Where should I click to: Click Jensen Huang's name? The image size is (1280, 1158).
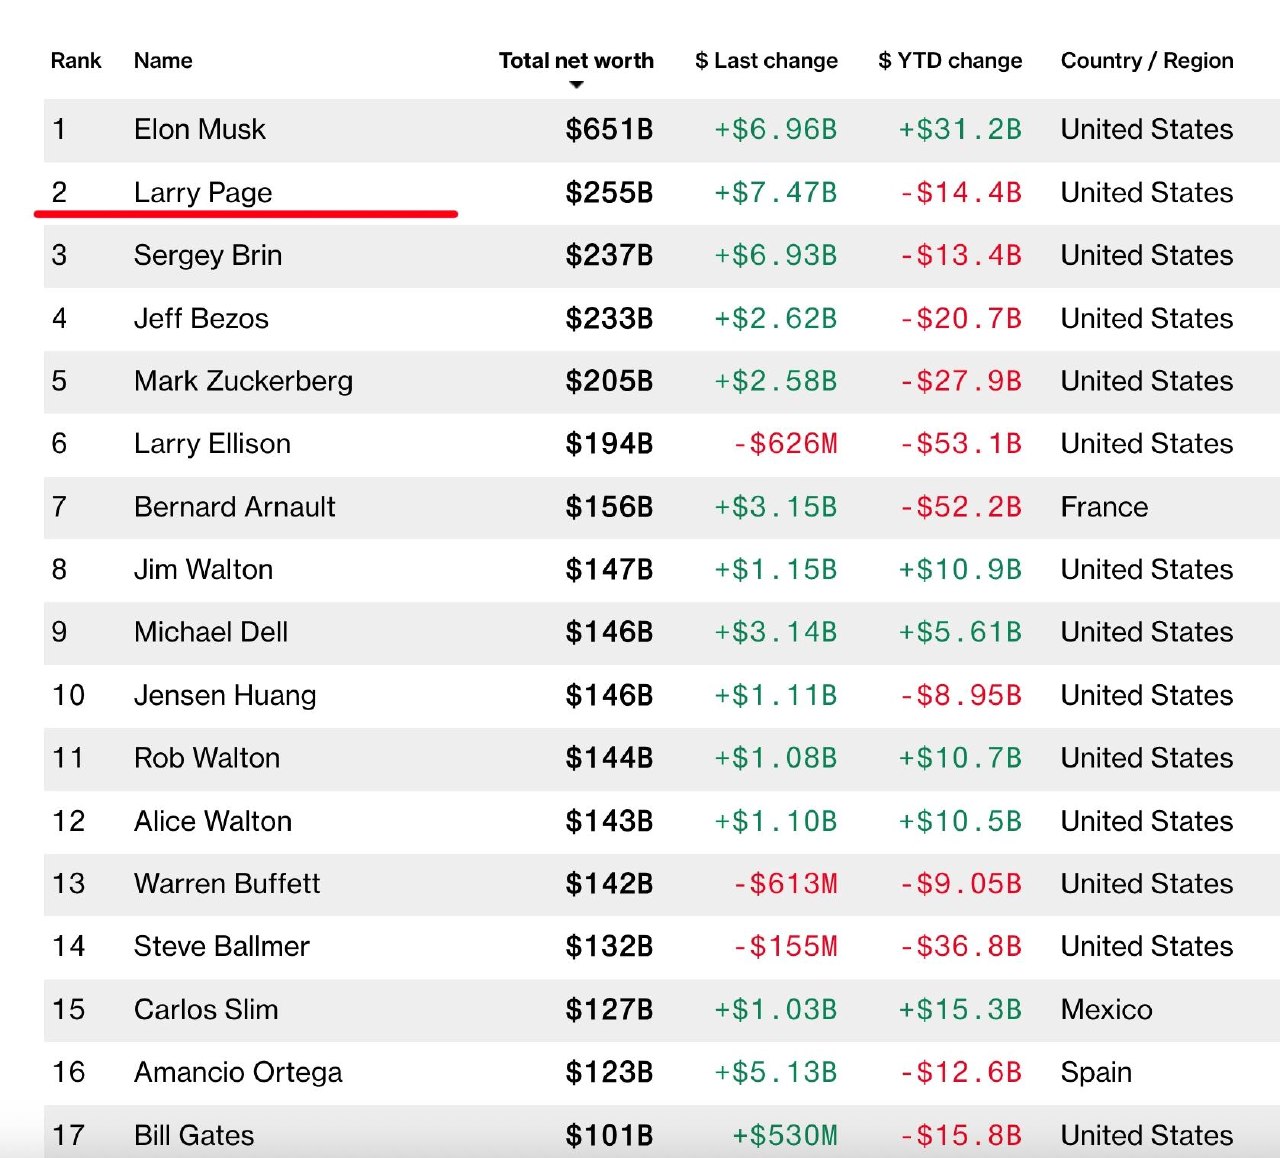click(x=225, y=695)
